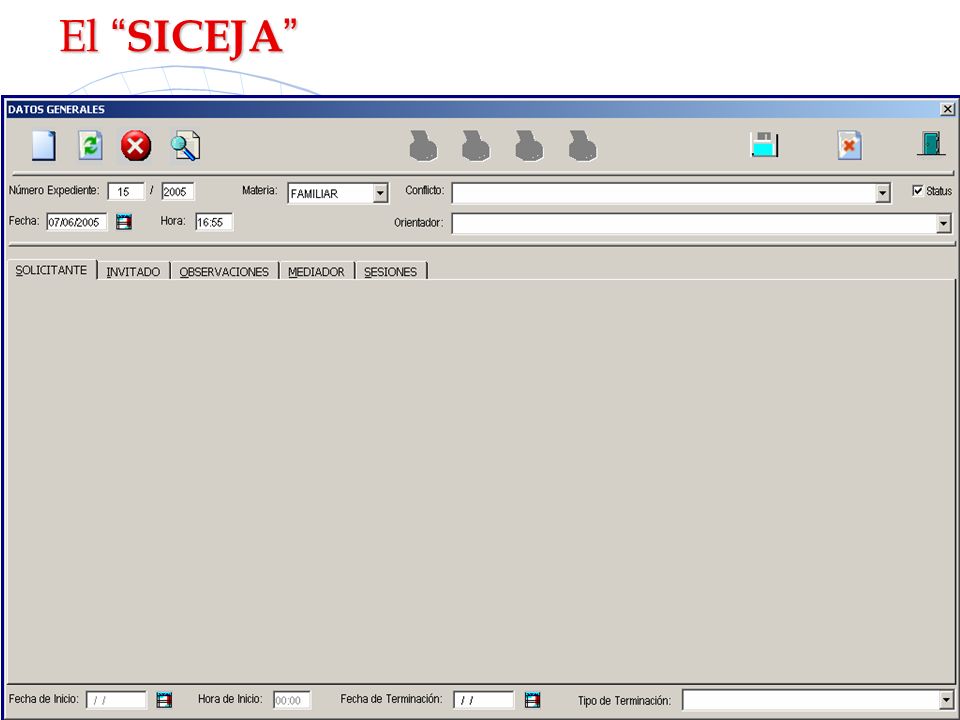This screenshot has height=720, width=960.
Task: Open calendar icon beside Fecha de Terminación
Action: [x=533, y=700]
